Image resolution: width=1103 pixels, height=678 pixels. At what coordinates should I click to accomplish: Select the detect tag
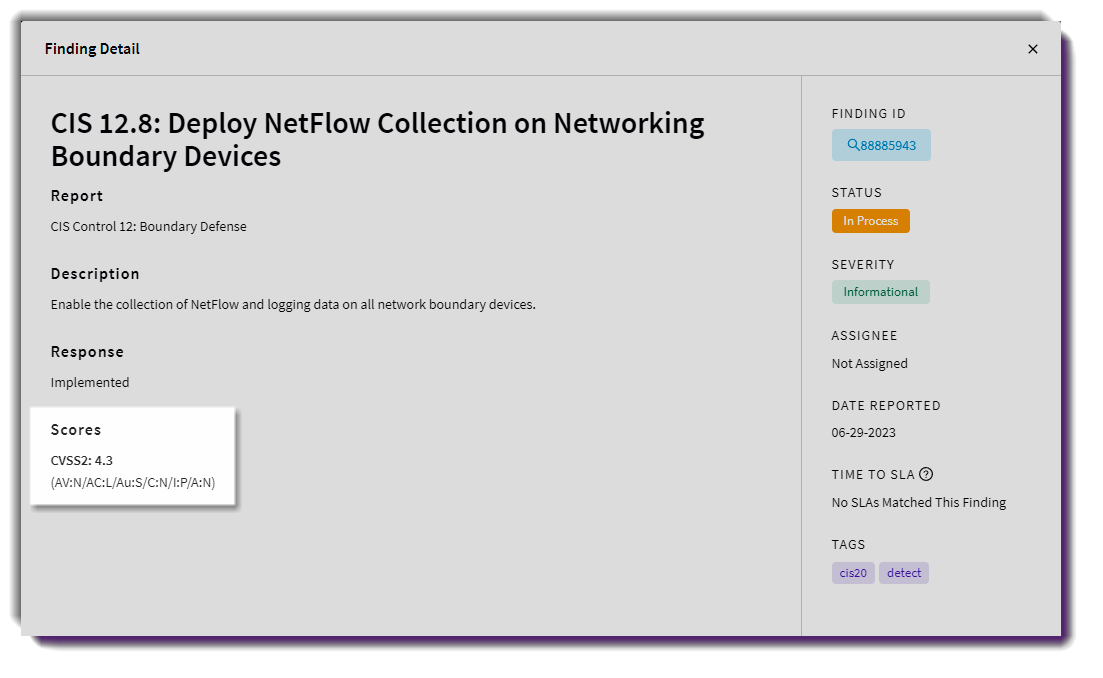click(903, 573)
